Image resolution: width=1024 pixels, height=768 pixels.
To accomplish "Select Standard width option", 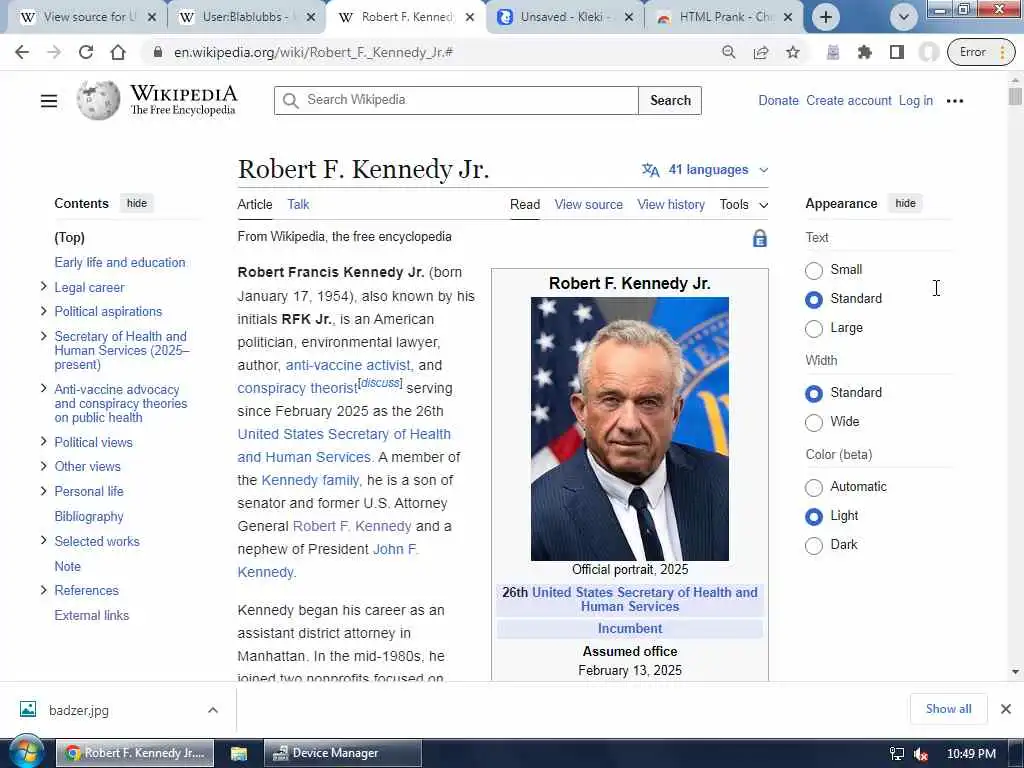I will point(814,393).
